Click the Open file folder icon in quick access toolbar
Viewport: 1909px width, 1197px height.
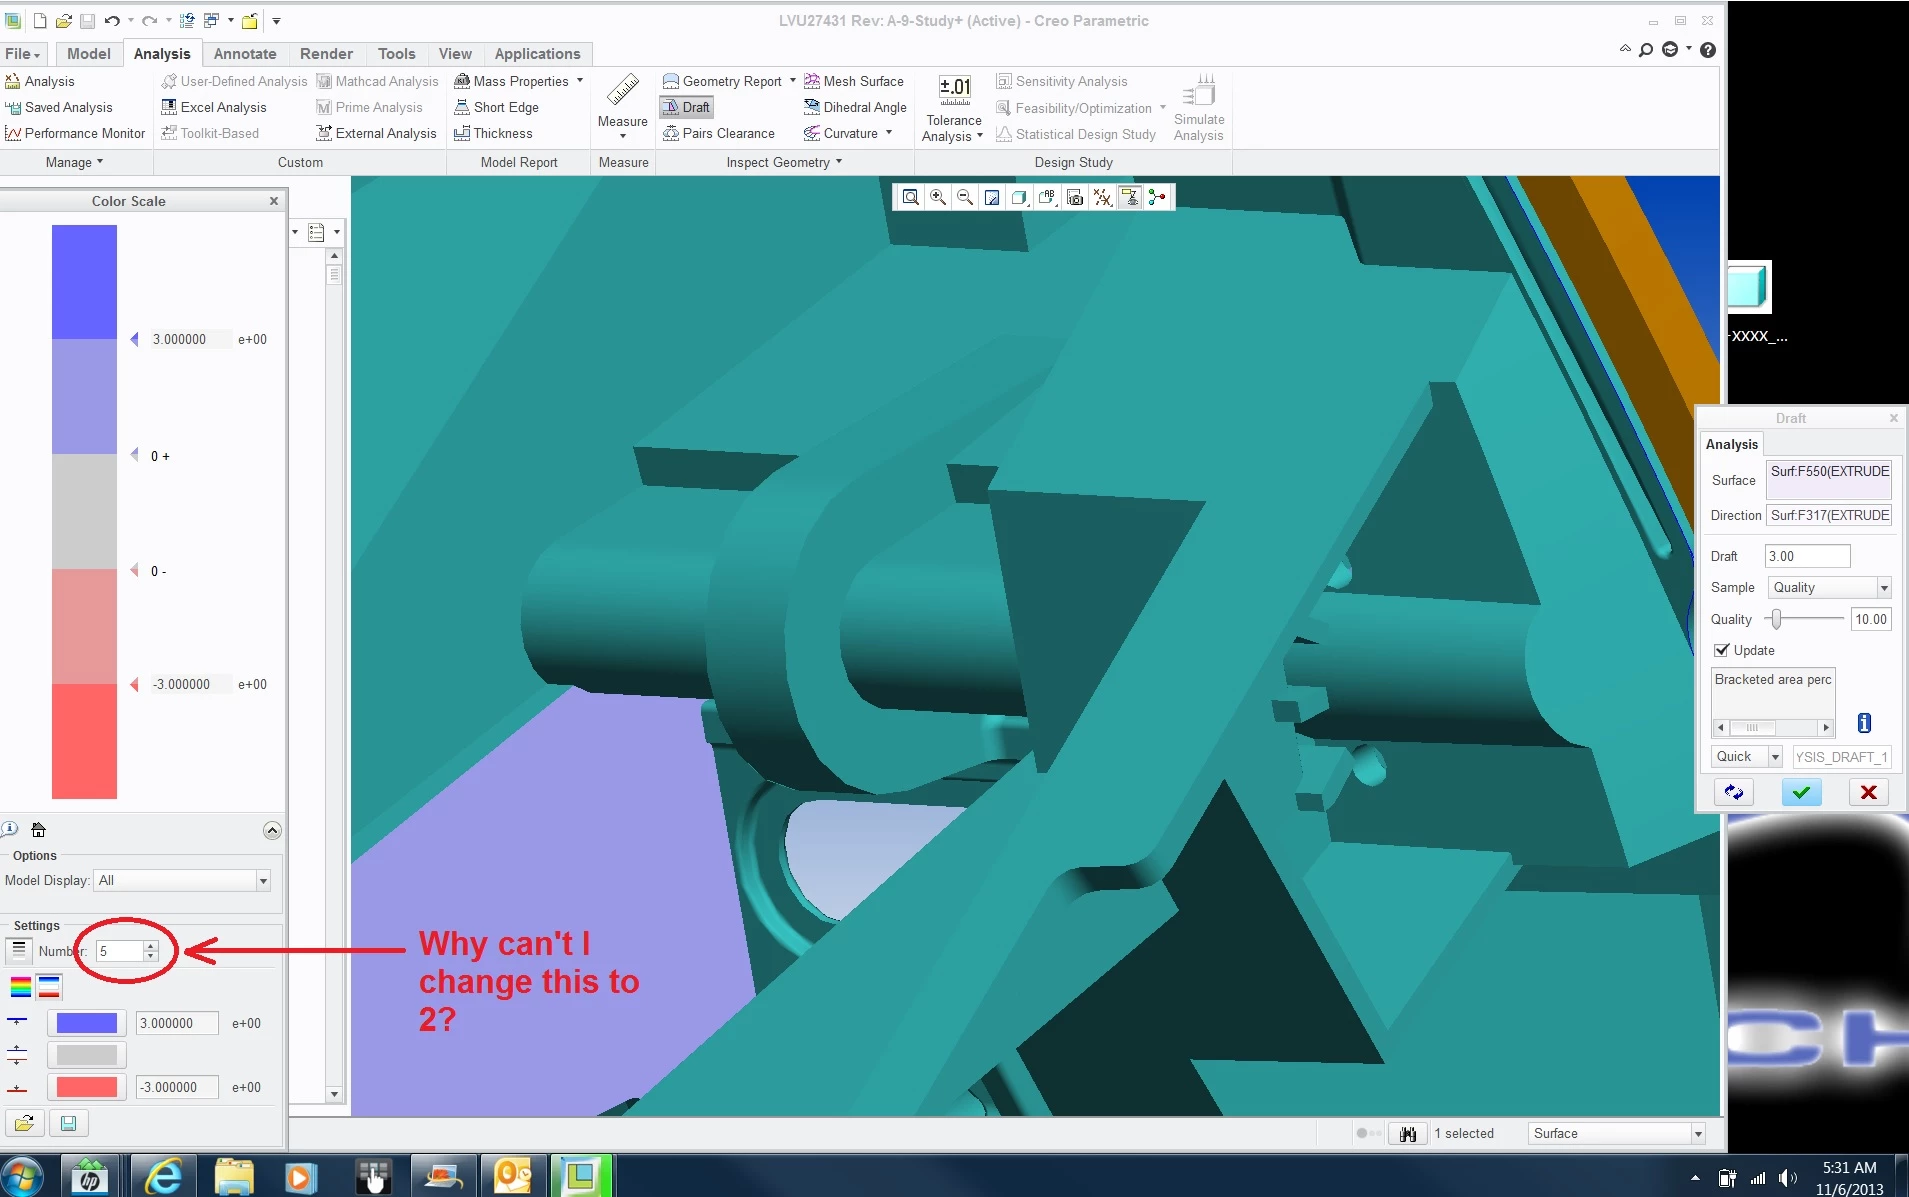[x=63, y=20]
